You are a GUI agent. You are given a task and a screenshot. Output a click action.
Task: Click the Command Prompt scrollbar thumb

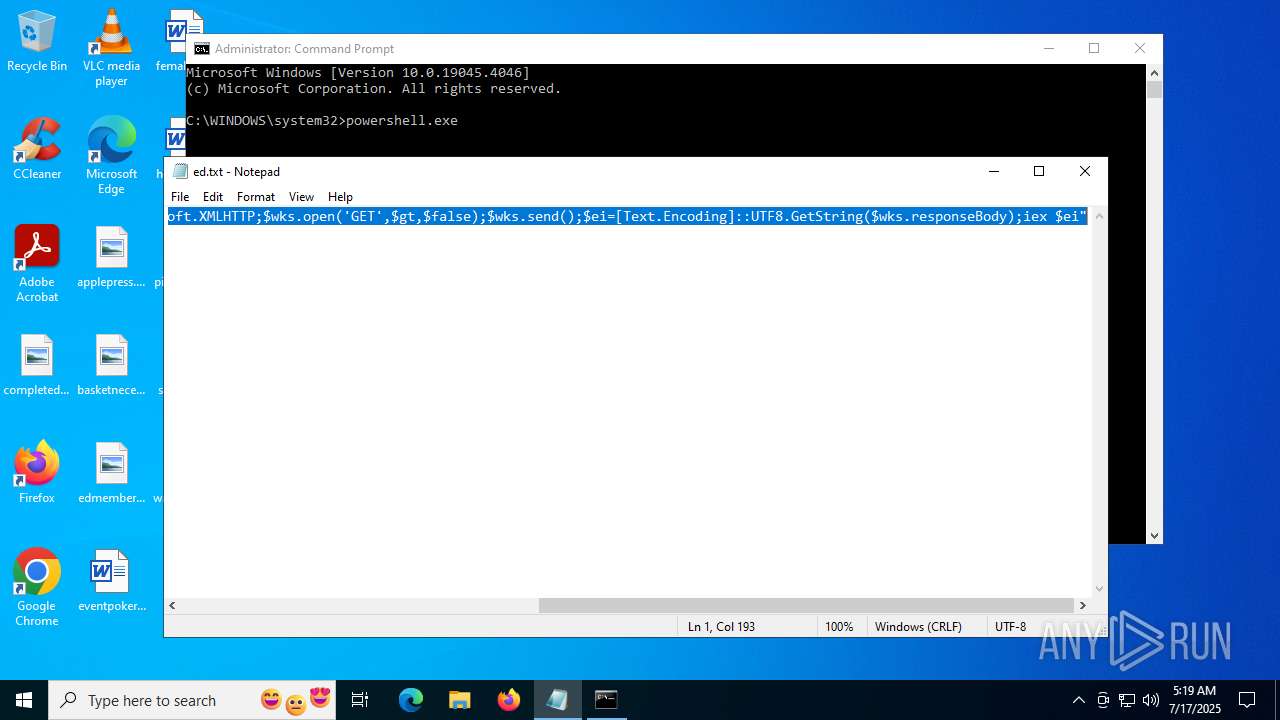[x=1155, y=90]
